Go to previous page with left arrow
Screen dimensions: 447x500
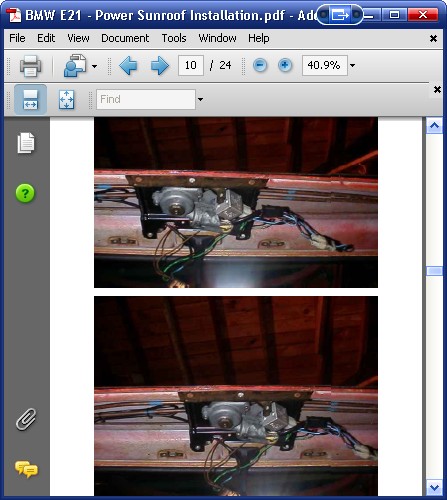(x=128, y=65)
